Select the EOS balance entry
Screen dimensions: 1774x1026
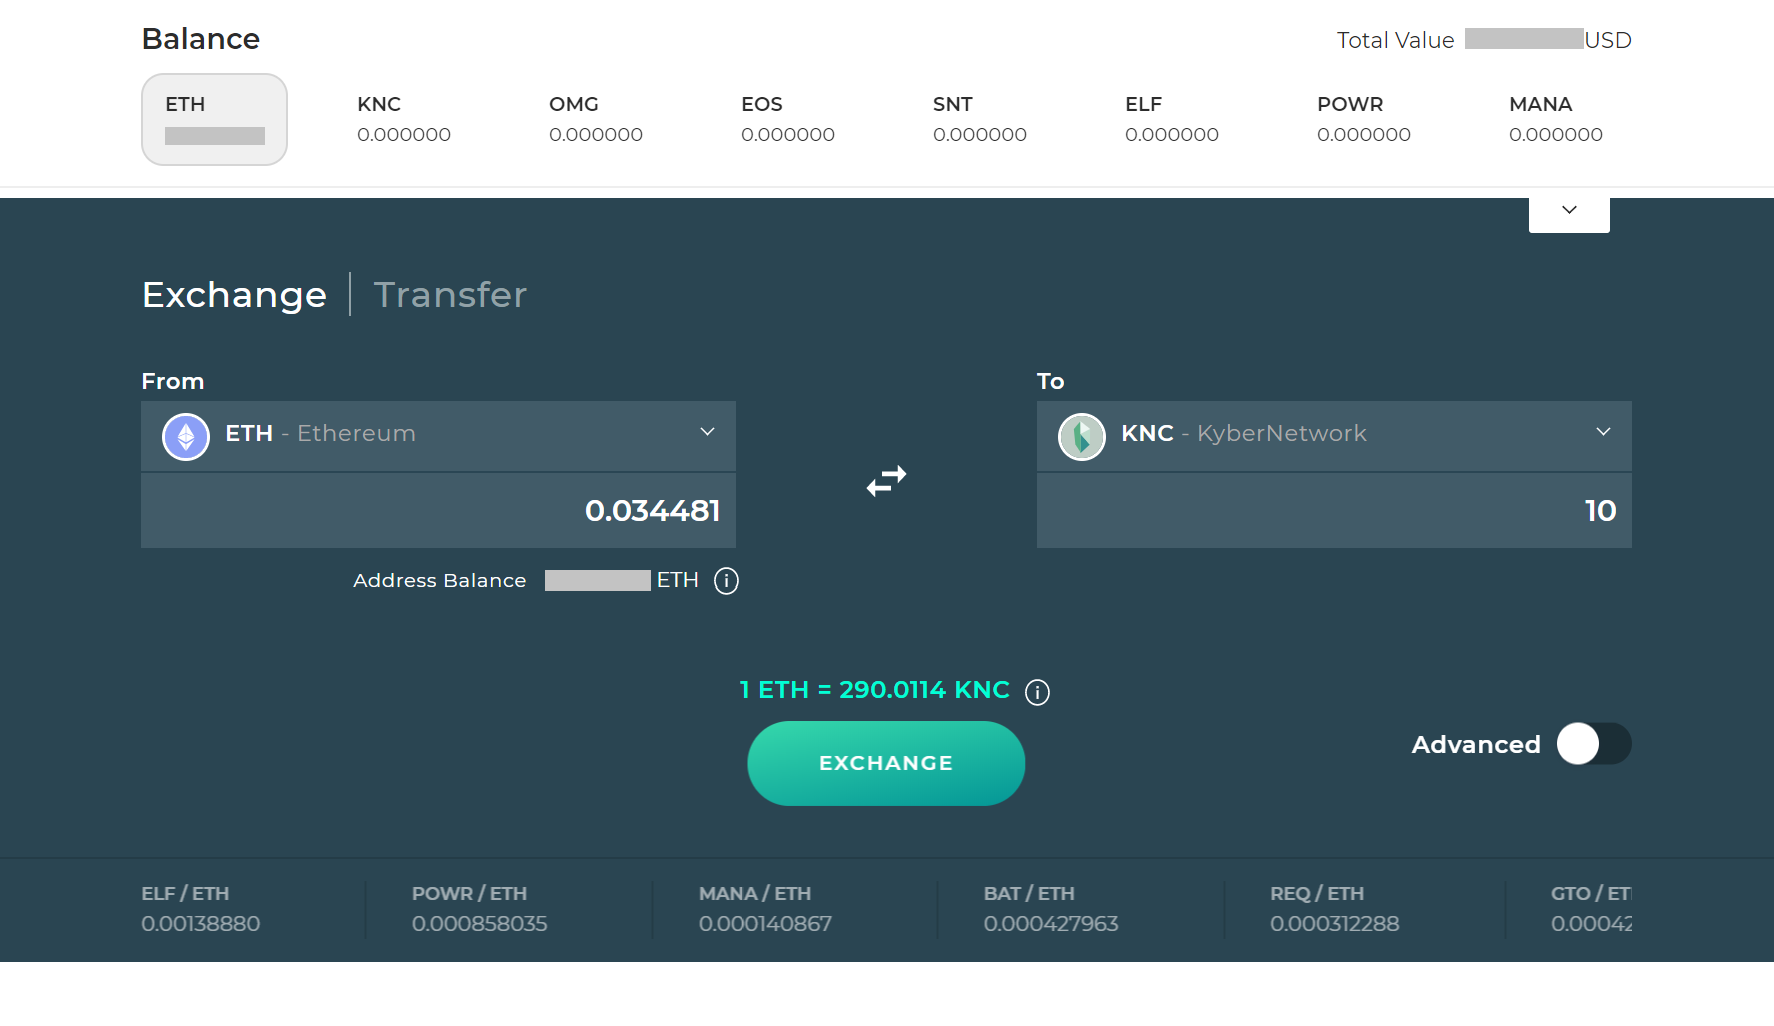(788, 119)
